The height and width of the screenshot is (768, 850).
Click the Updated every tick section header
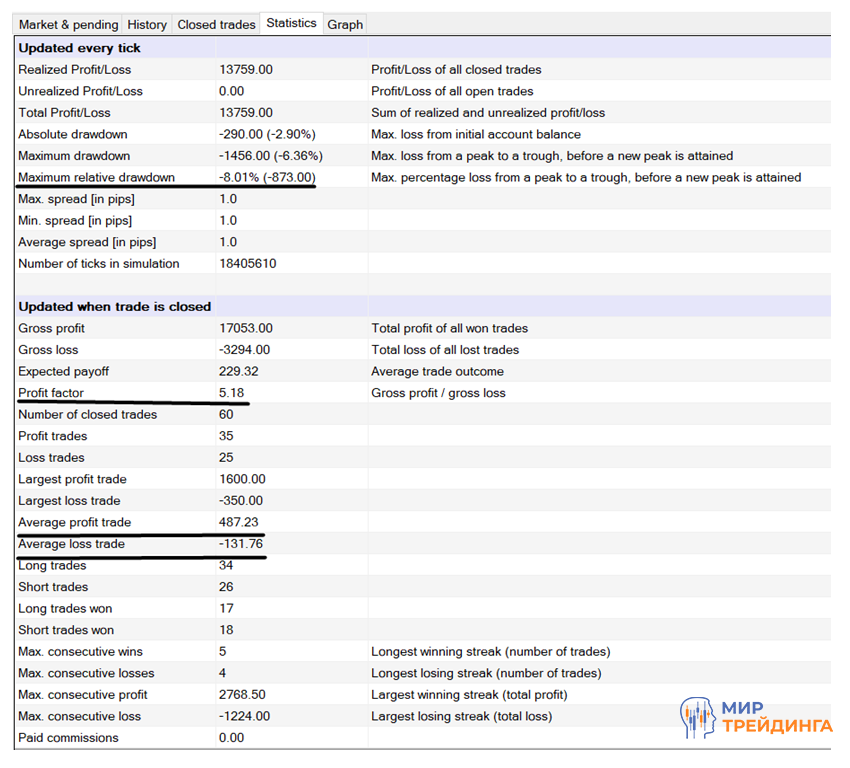pyautogui.click(x=80, y=48)
